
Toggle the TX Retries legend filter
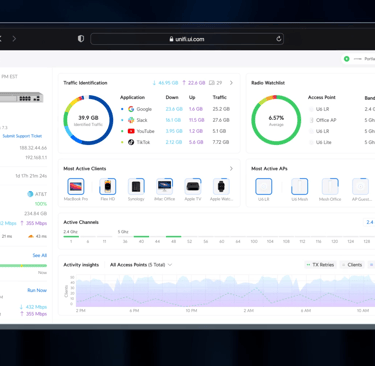[320, 265]
